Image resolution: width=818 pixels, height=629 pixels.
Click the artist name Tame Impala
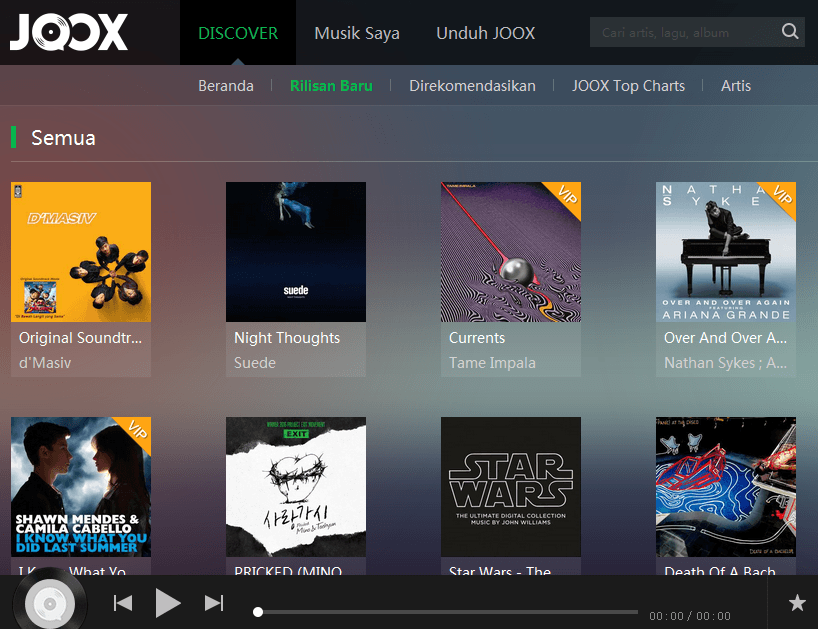point(492,362)
